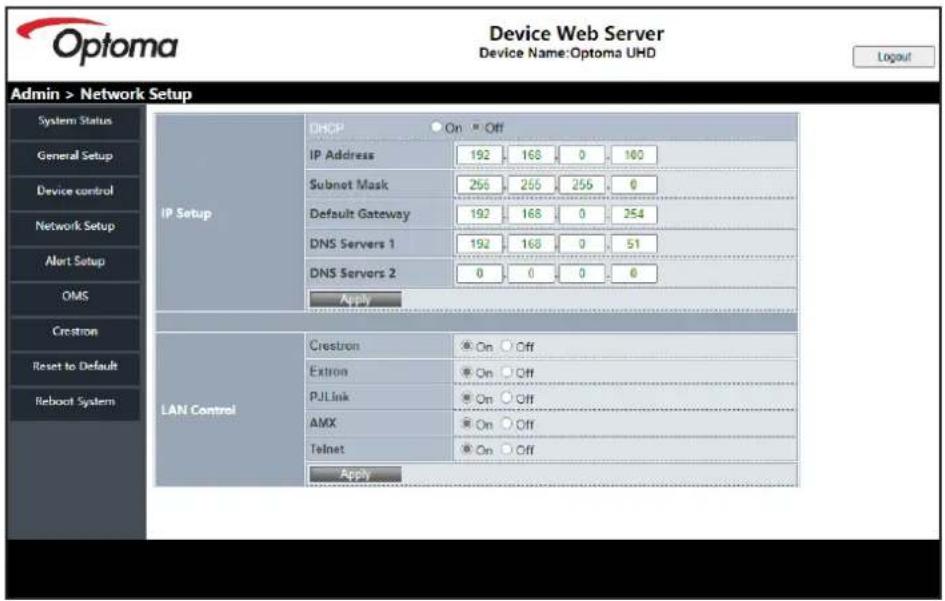The height and width of the screenshot is (601, 945).
Task: Click DNS Servers 2 last octet field
Action: (633, 273)
